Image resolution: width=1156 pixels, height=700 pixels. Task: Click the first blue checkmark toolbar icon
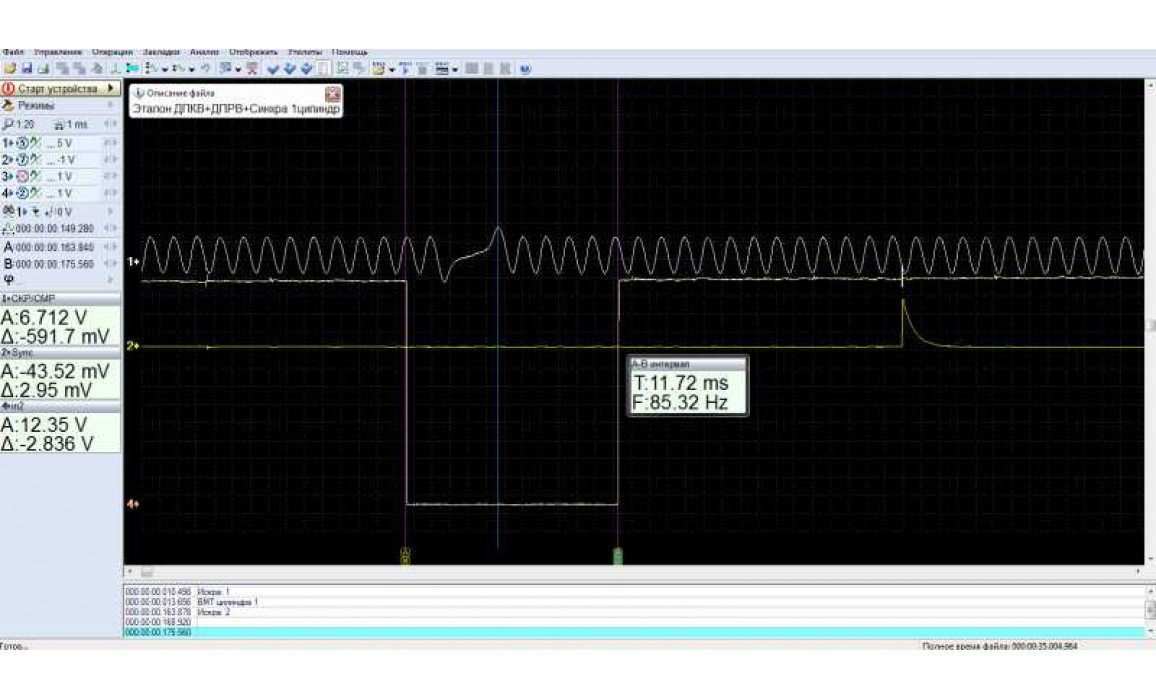[x=273, y=69]
